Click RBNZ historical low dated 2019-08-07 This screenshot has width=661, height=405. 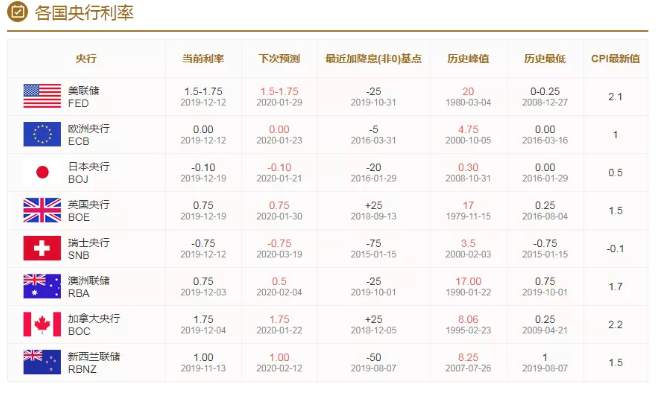(545, 362)
